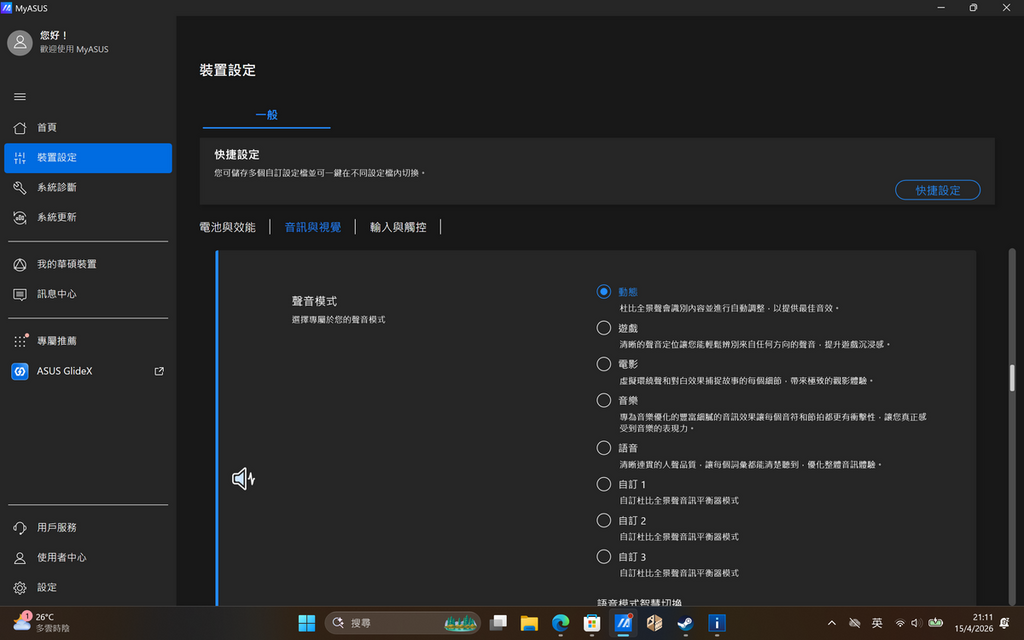Viewport: 1024px width, 640px height.
Task: Open MyASUS icon in the taskbar
Action: click(623, 622)
